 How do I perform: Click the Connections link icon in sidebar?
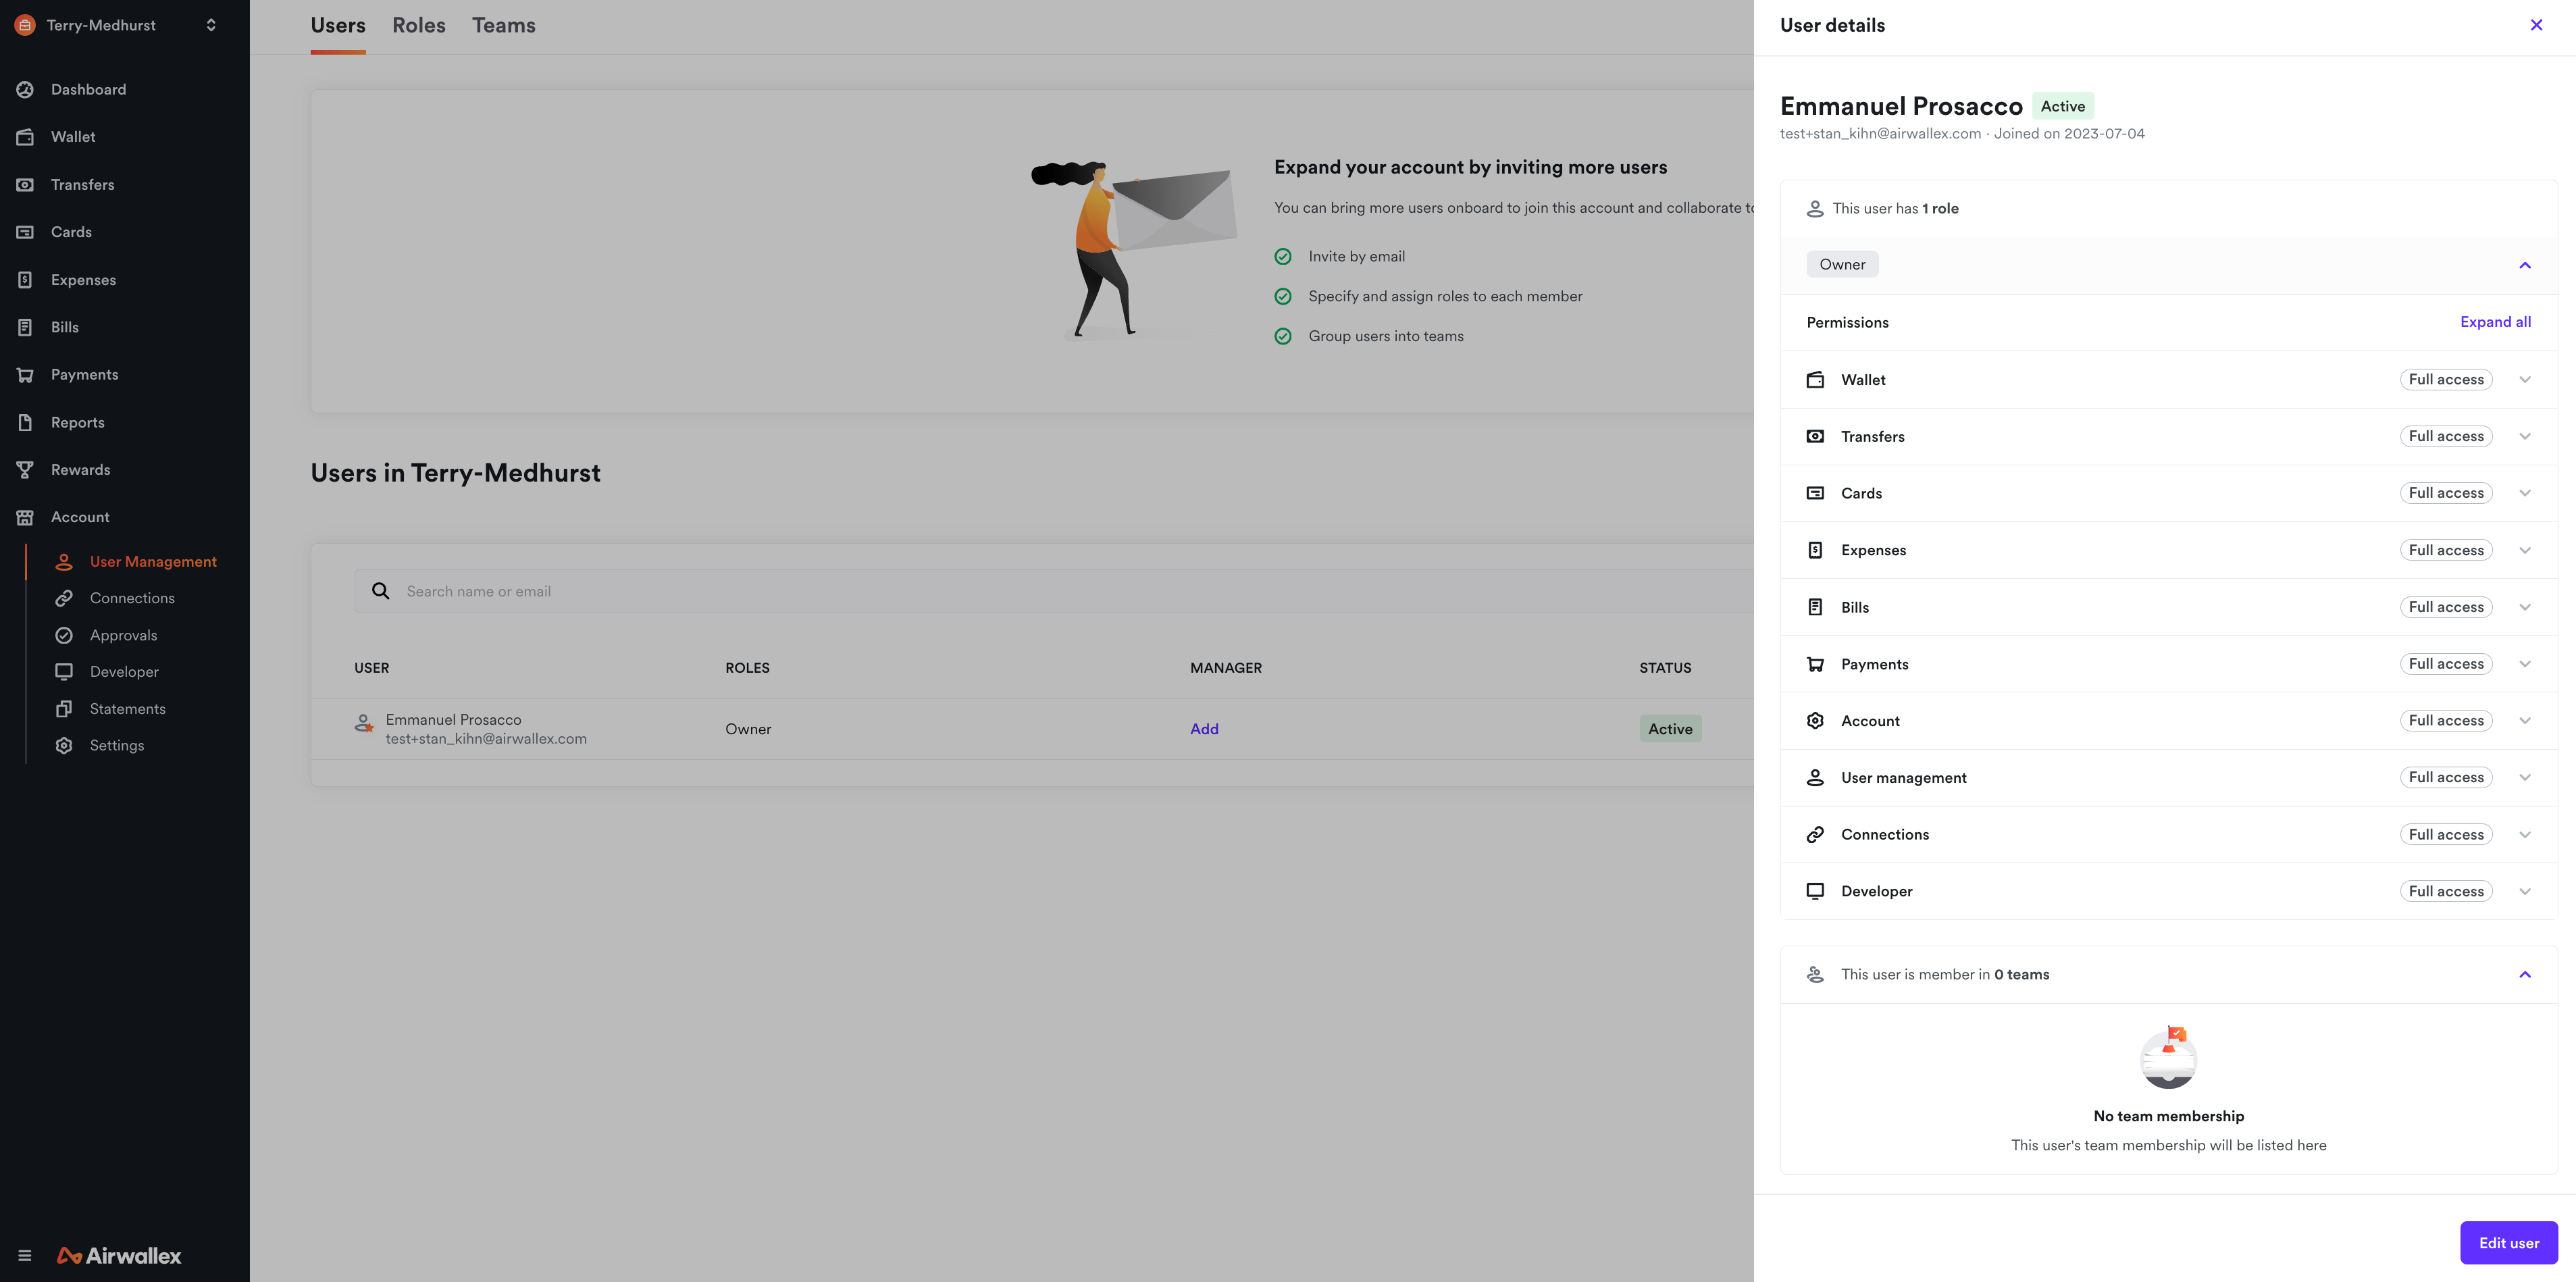pyautogui.click(x=64, y=598)
